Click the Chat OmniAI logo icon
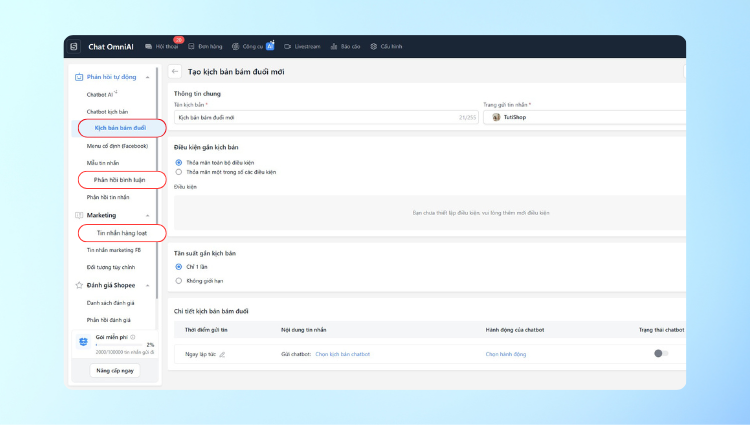This screenshot has width=750, height=425. (x=73, y=46)
